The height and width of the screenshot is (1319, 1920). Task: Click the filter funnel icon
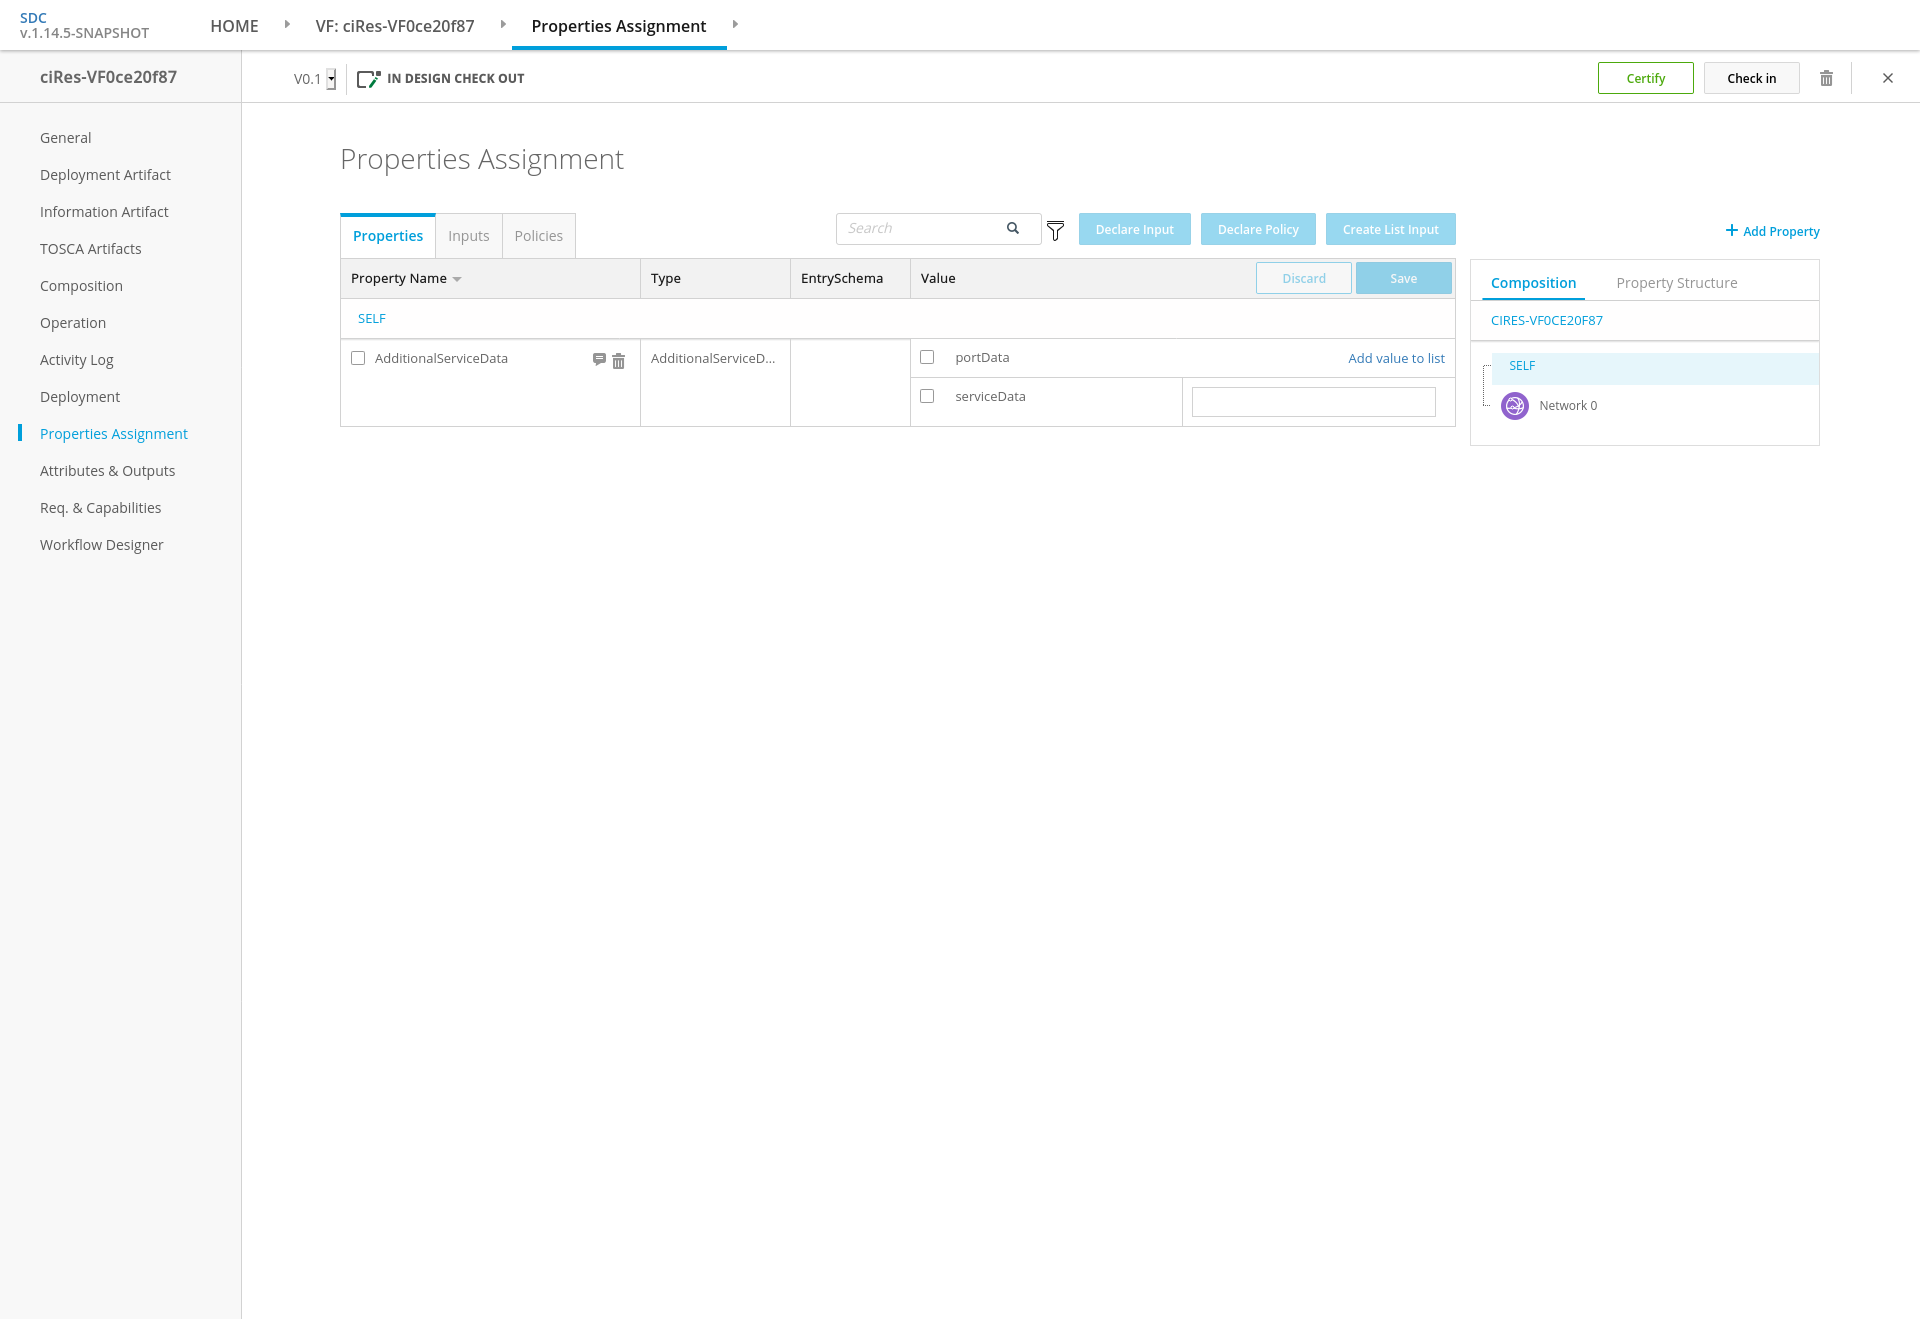(x=1055, y=231)
